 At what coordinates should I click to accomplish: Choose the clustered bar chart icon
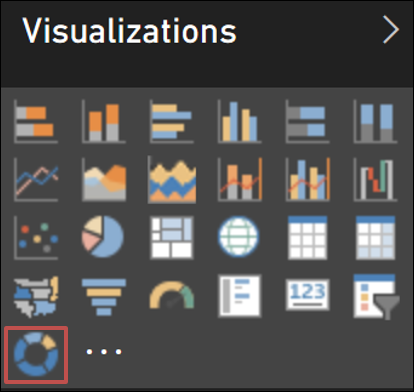coord(171,121)
